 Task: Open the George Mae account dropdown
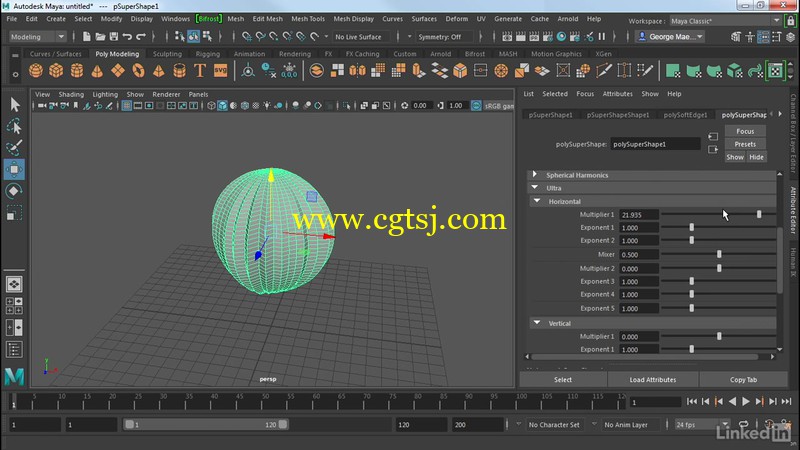point(671,37)
